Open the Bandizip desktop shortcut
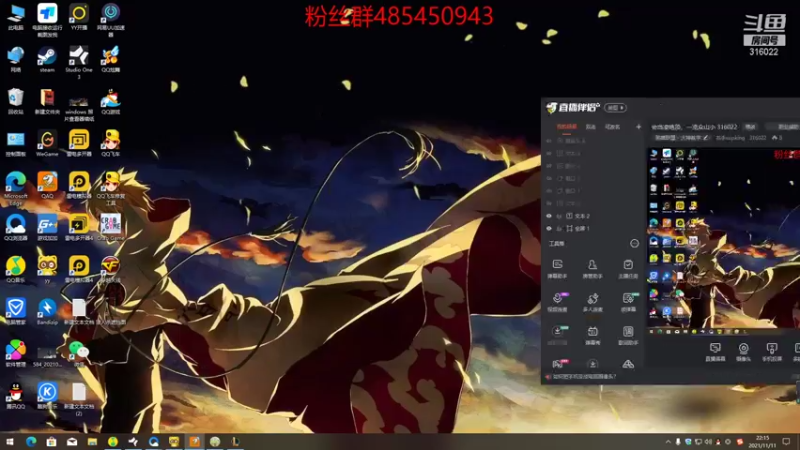Viewport: 800px width, 450px height. [x=47, y=311]
